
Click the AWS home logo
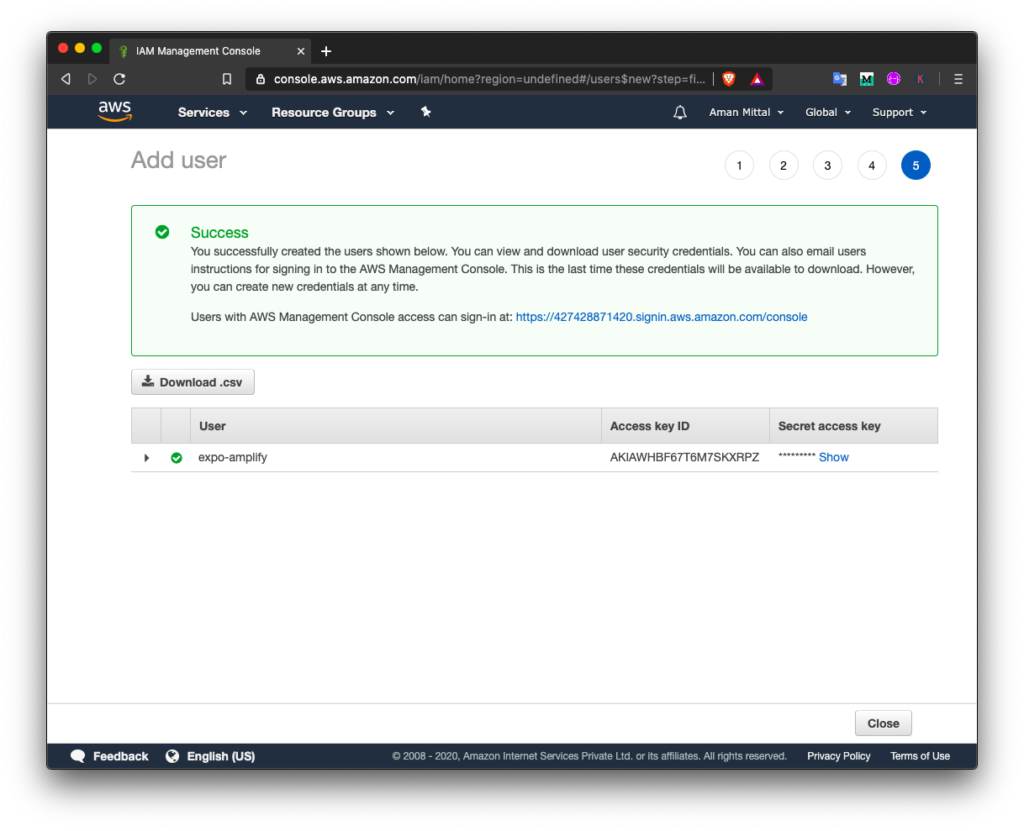114,111
